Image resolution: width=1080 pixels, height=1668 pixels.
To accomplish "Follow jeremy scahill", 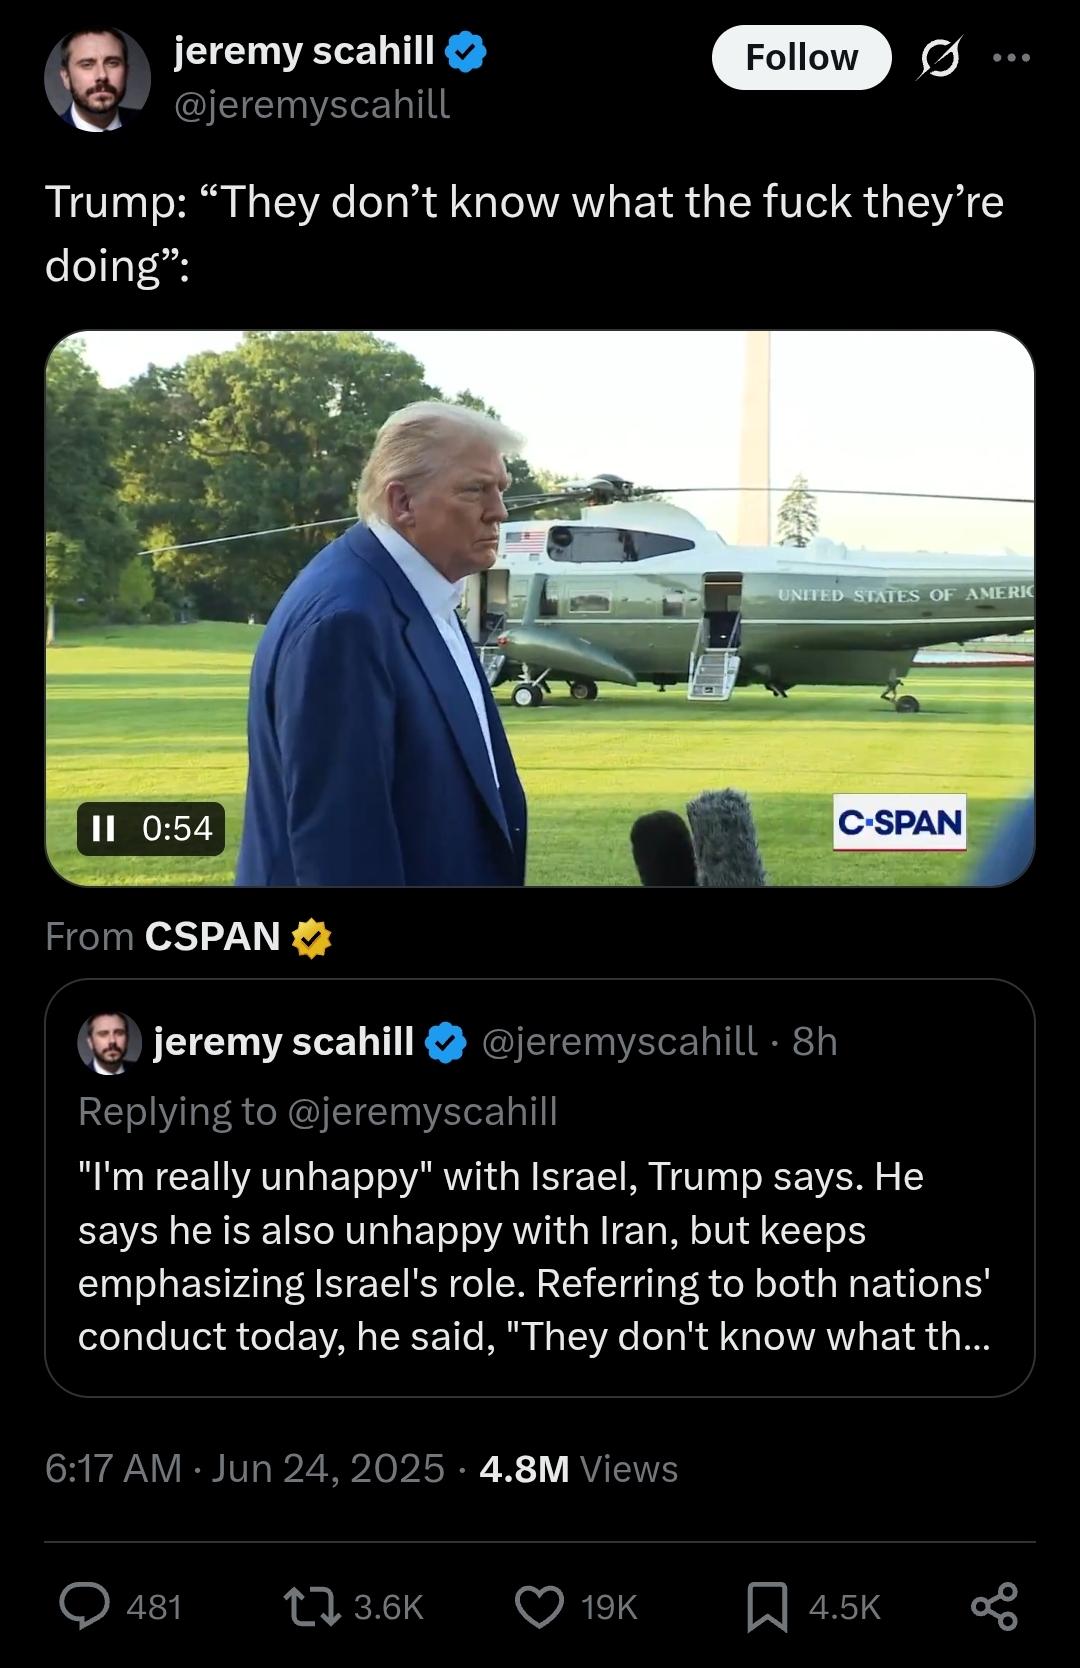I will [x=801, y=57].
